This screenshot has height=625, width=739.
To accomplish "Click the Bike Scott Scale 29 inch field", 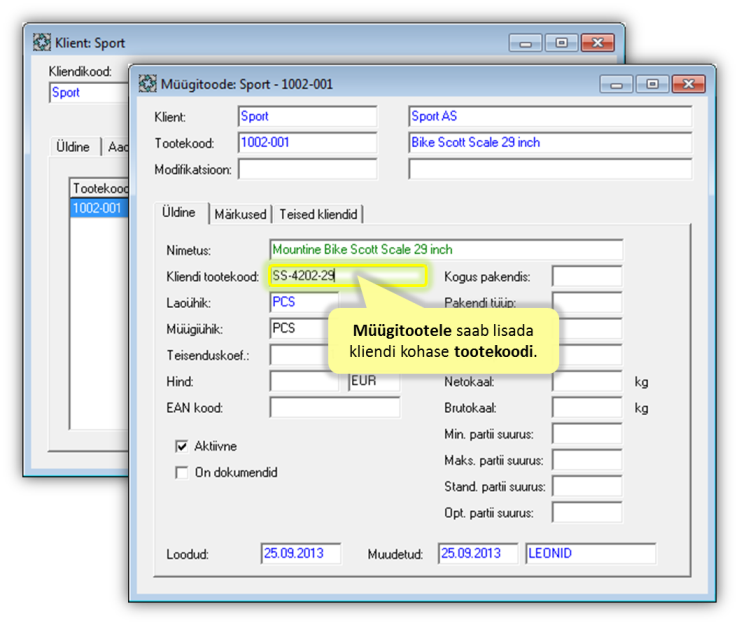I will click(x=550, y=143).
